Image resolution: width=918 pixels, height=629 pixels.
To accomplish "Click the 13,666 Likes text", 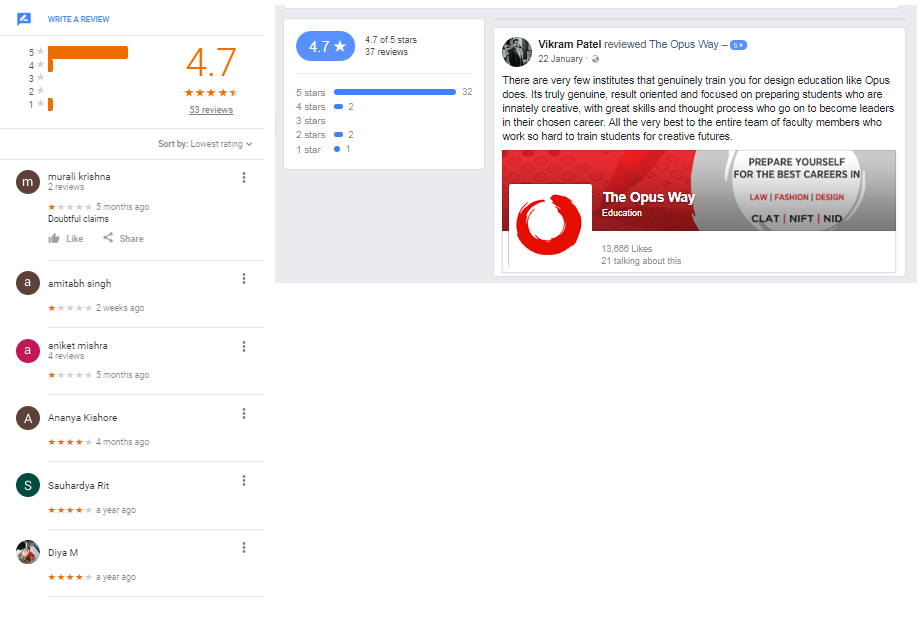I will pyautogui.click(x=626, y=249).
